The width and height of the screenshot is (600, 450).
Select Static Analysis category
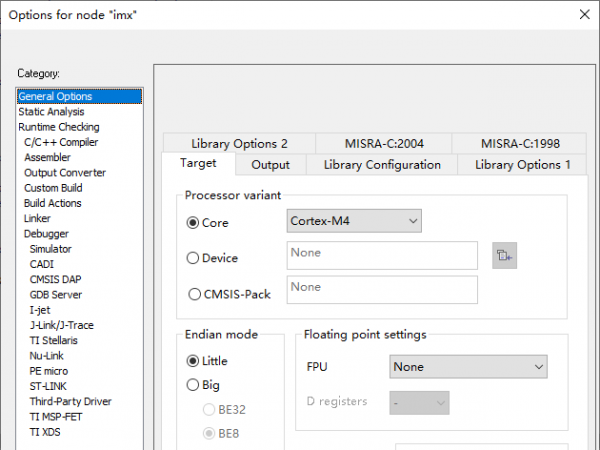[51, 112]
